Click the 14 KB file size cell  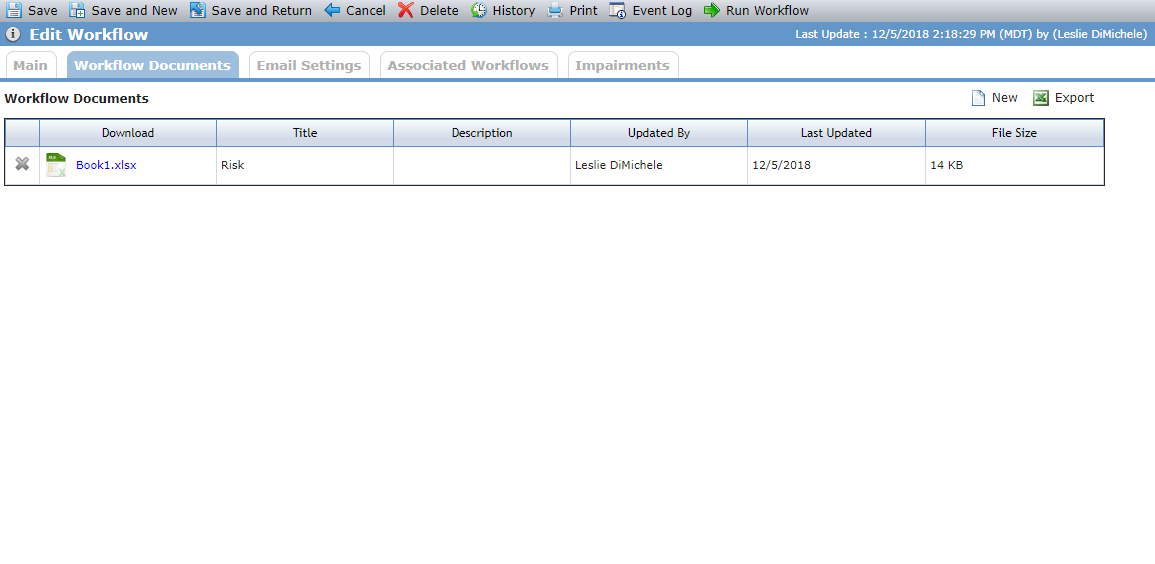1014,166
